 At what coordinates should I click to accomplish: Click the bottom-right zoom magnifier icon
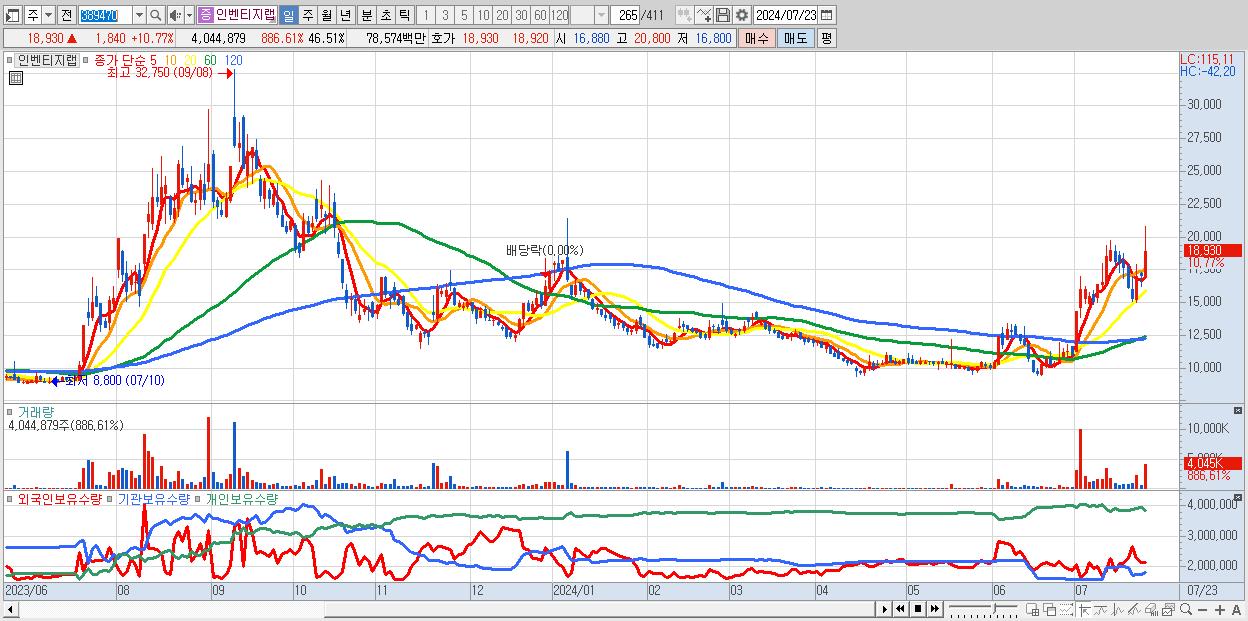pyautogui.click(x=1186, y=609)
